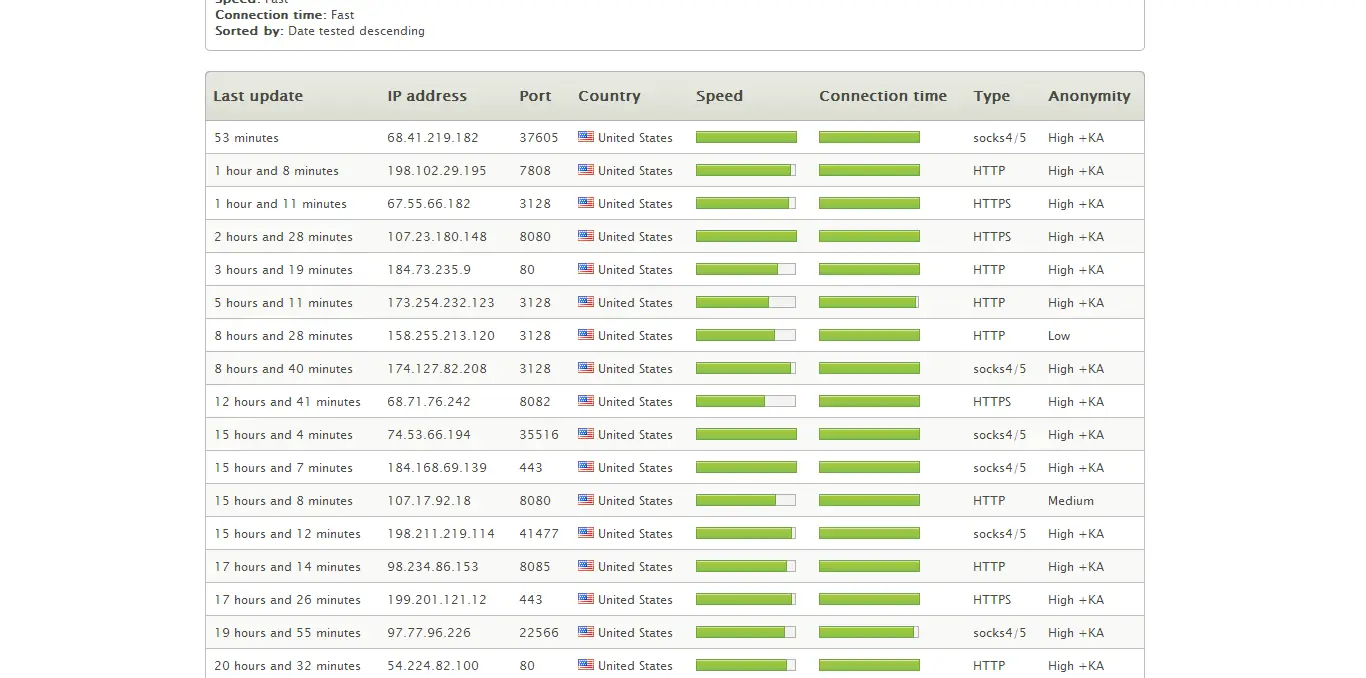Click the US flag in 199.201.121.12 row
The image size is (1366, 678).
point(586,599)
